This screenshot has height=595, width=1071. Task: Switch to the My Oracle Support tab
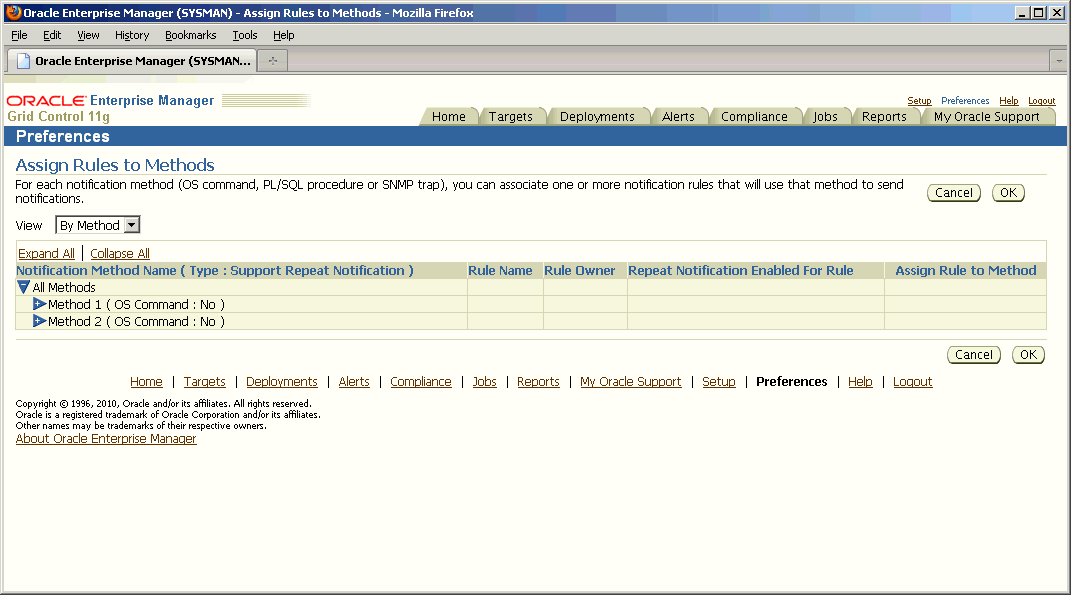(986, 117)
